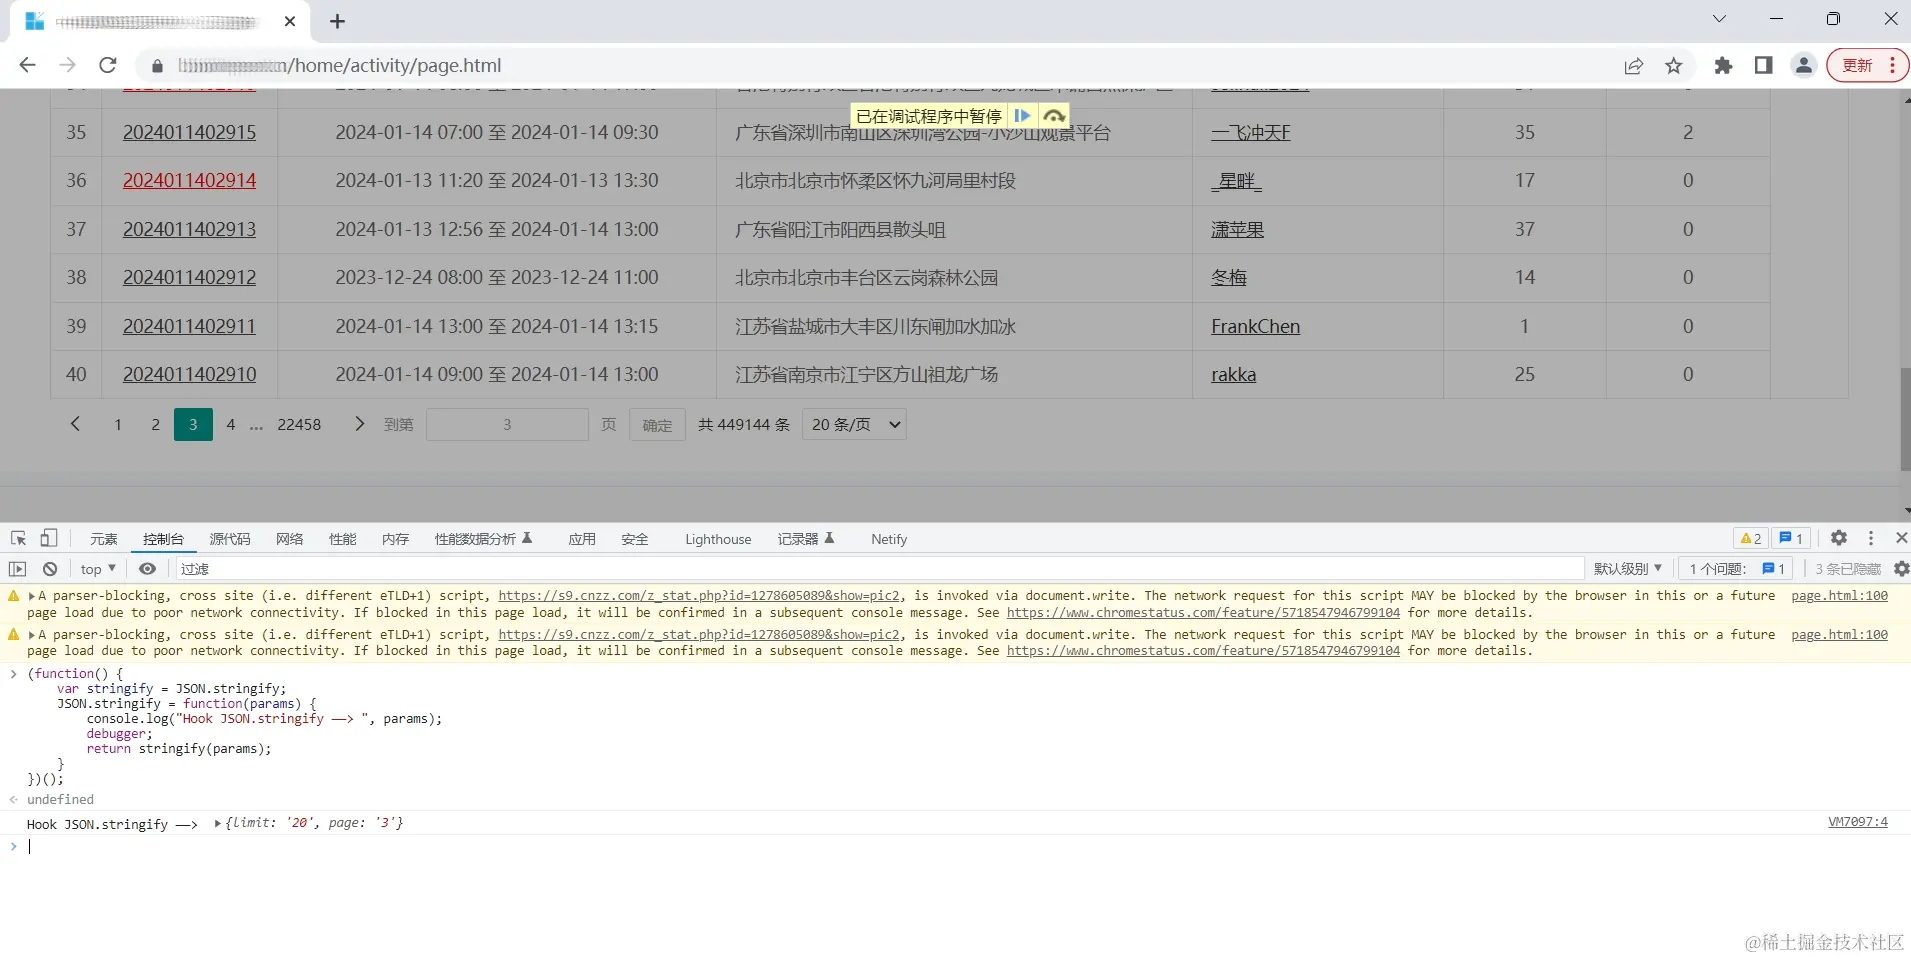
Task: Go to the previous page arrow
Action: (x=75, y=424)
